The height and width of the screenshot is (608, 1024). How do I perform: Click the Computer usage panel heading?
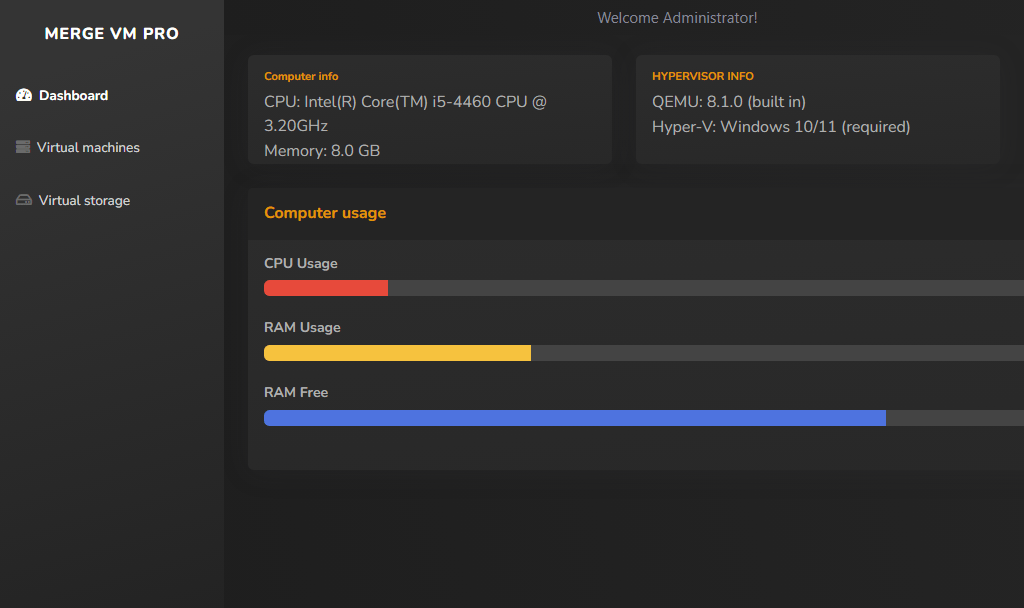tap(325, 213)
